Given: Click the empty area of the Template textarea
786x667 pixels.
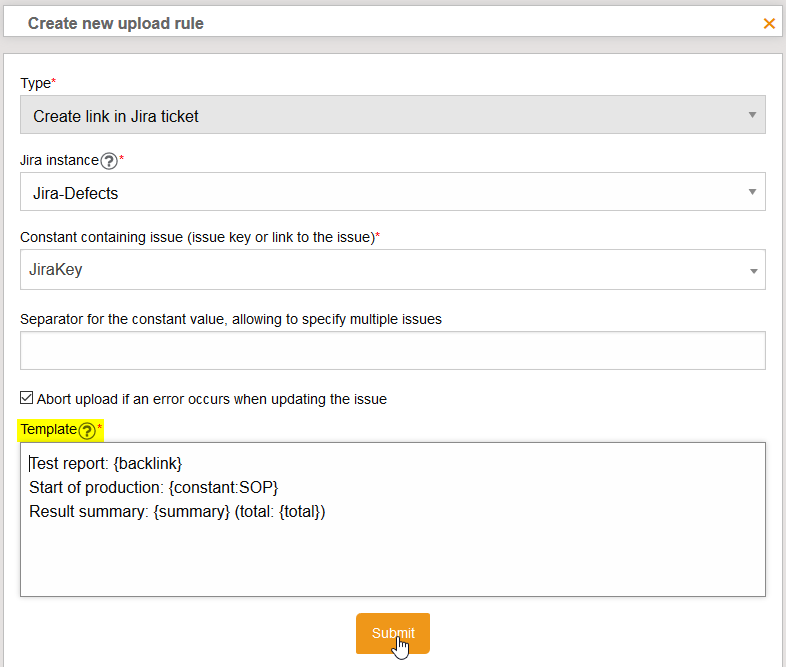Looking at the screenshot, I should (392, 560).
